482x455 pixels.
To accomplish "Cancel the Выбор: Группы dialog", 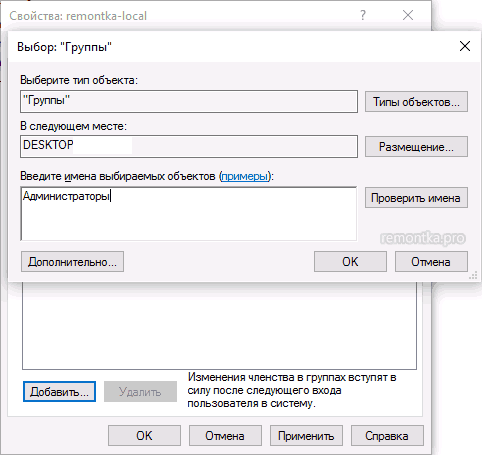I will pyautogui.click(x=431, y=262).
